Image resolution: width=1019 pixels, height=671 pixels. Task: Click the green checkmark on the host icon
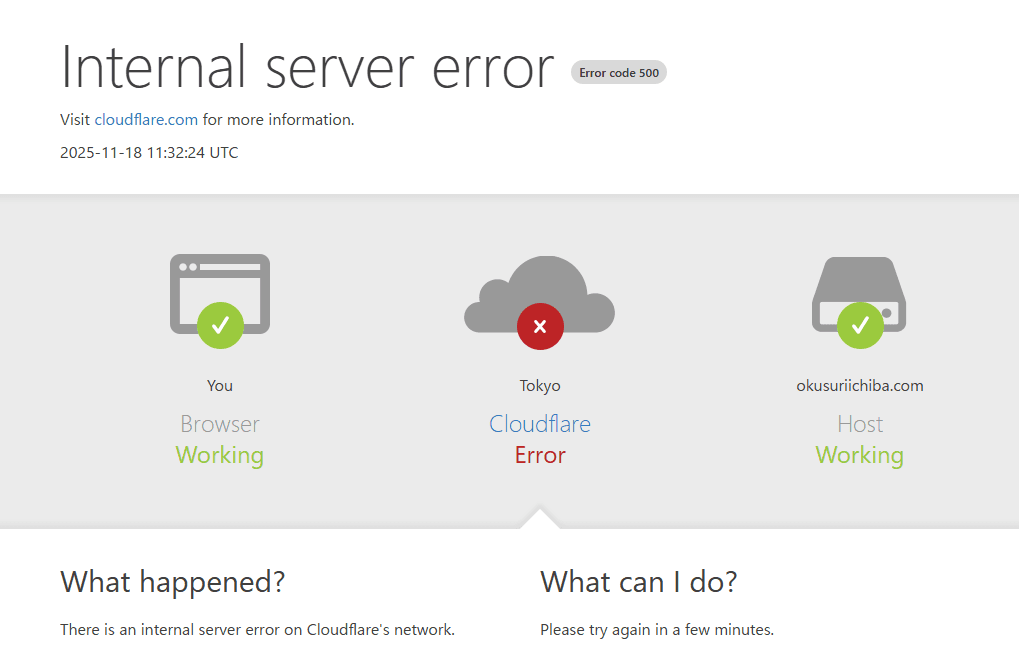(859, 325)
